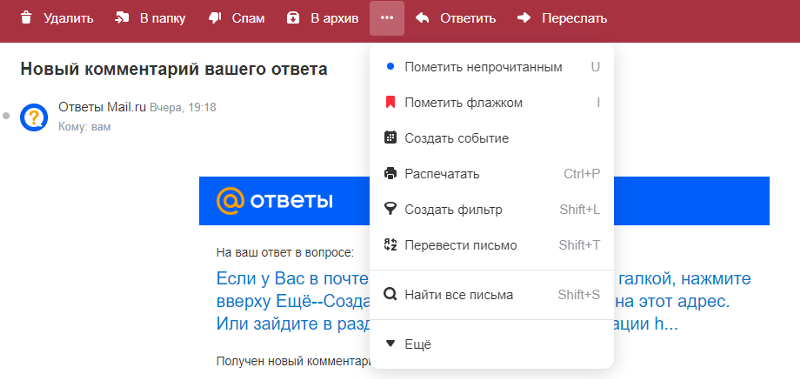
Task: Click the В папку toolbar label
Action: tap(163, 19)
